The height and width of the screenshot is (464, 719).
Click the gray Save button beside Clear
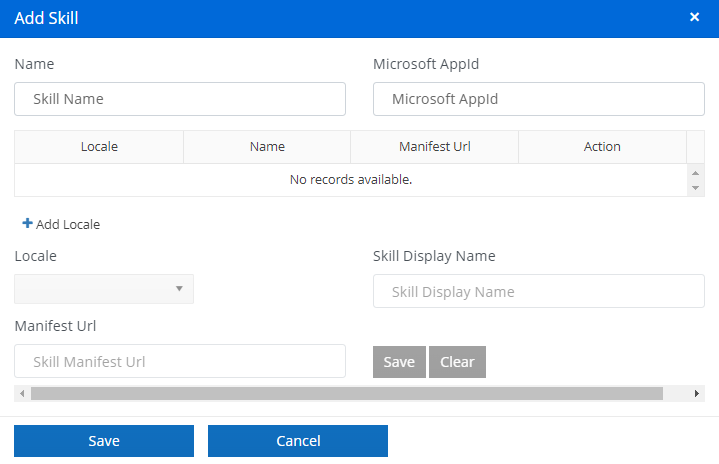399,362
